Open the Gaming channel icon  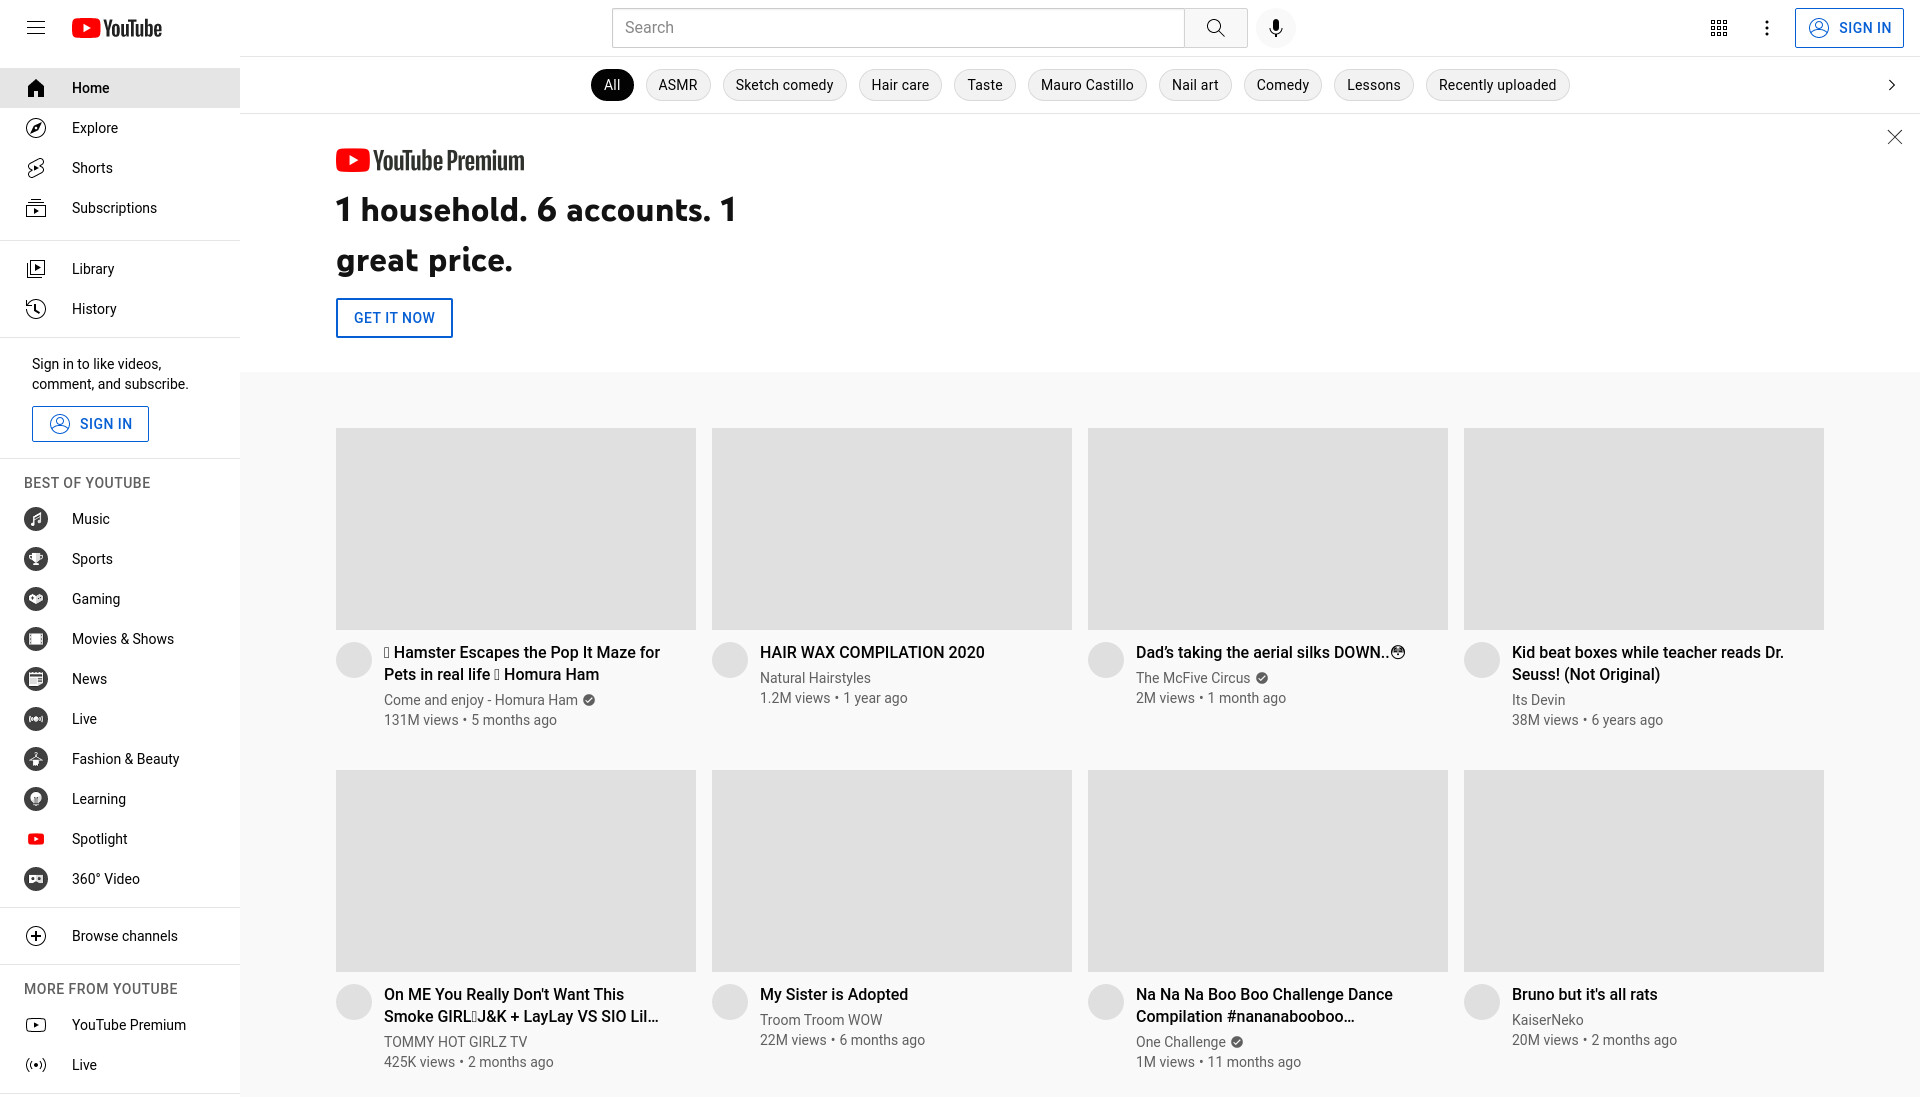[x=36, y=599]
